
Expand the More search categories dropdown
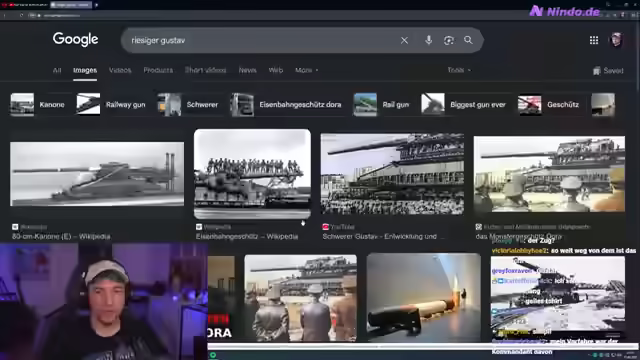[x=307, y=70]
